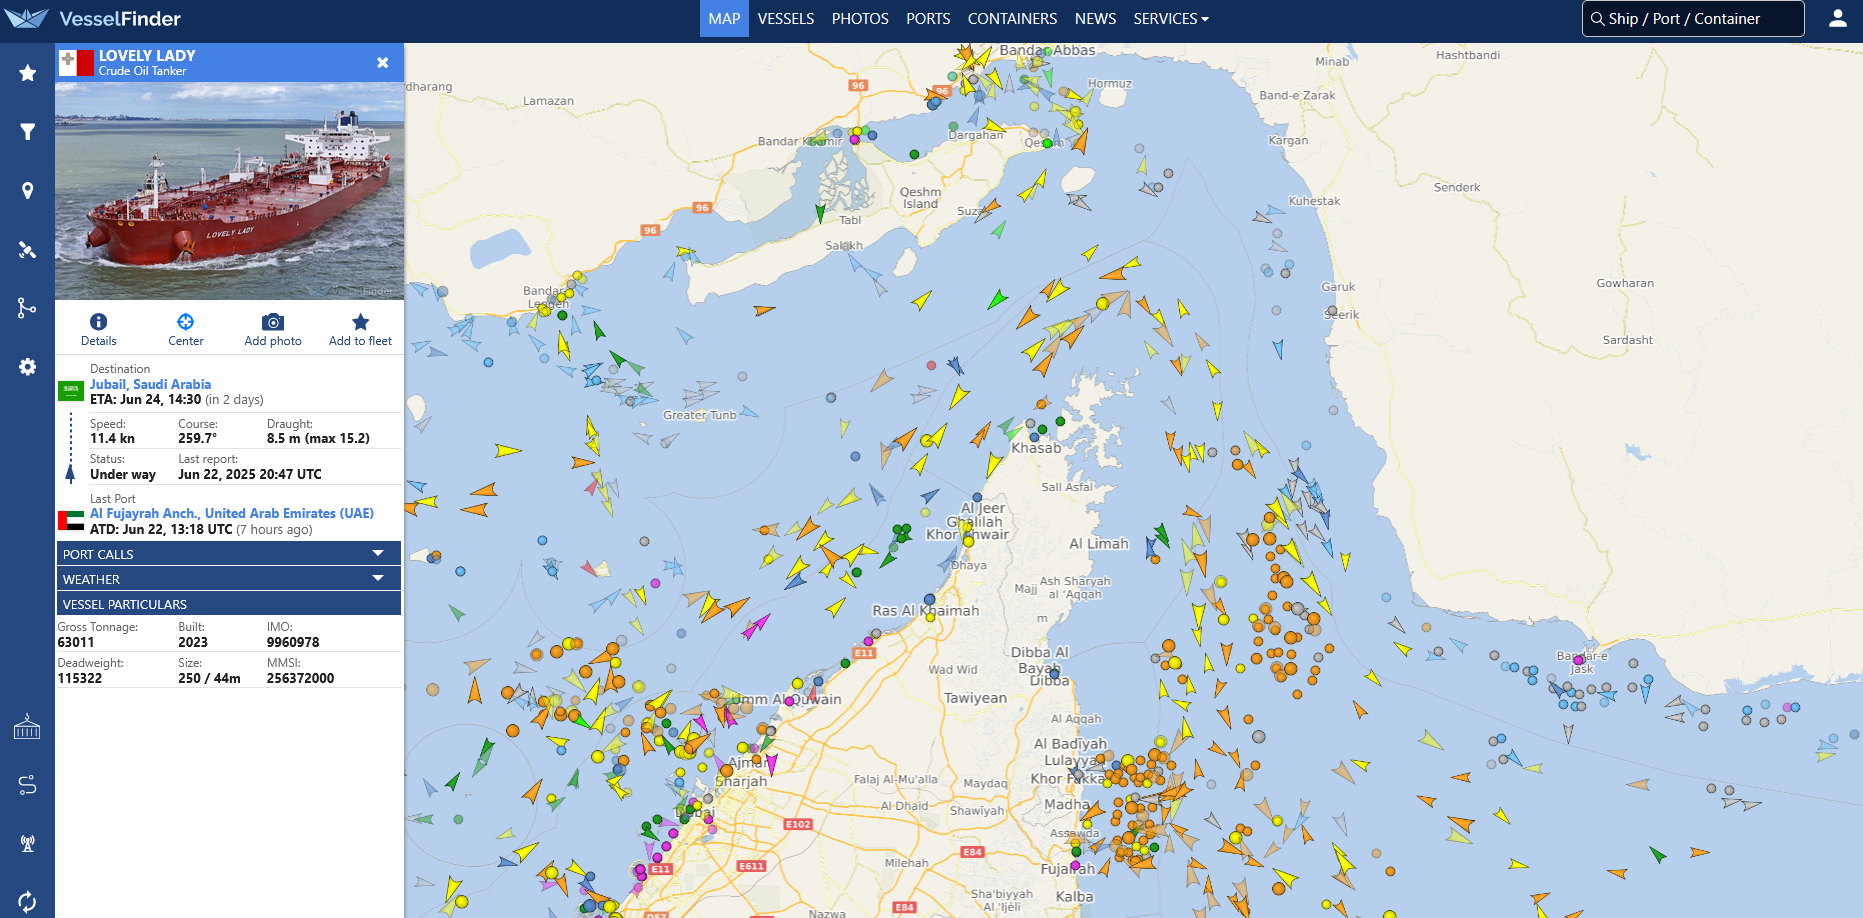
Task: Open the VESSELS menu
Action: (x=786, y=18)
